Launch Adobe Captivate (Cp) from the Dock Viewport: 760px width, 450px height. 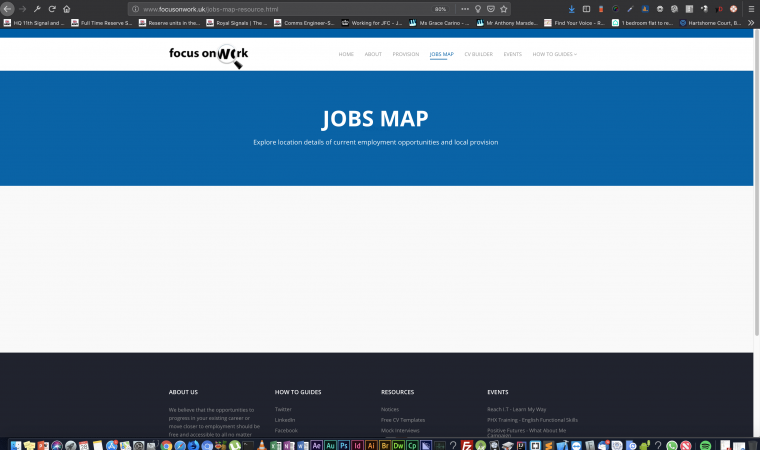point(412,445)
